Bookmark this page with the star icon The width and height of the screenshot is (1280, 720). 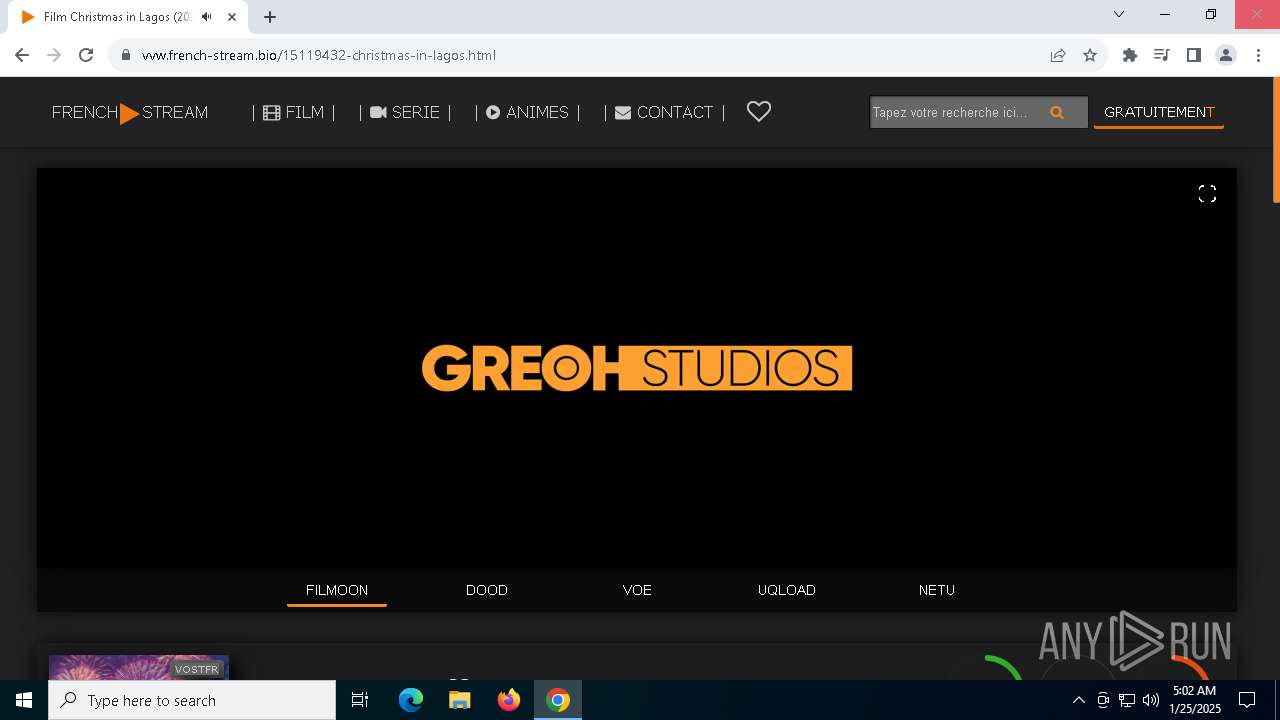pos(1090,55)
